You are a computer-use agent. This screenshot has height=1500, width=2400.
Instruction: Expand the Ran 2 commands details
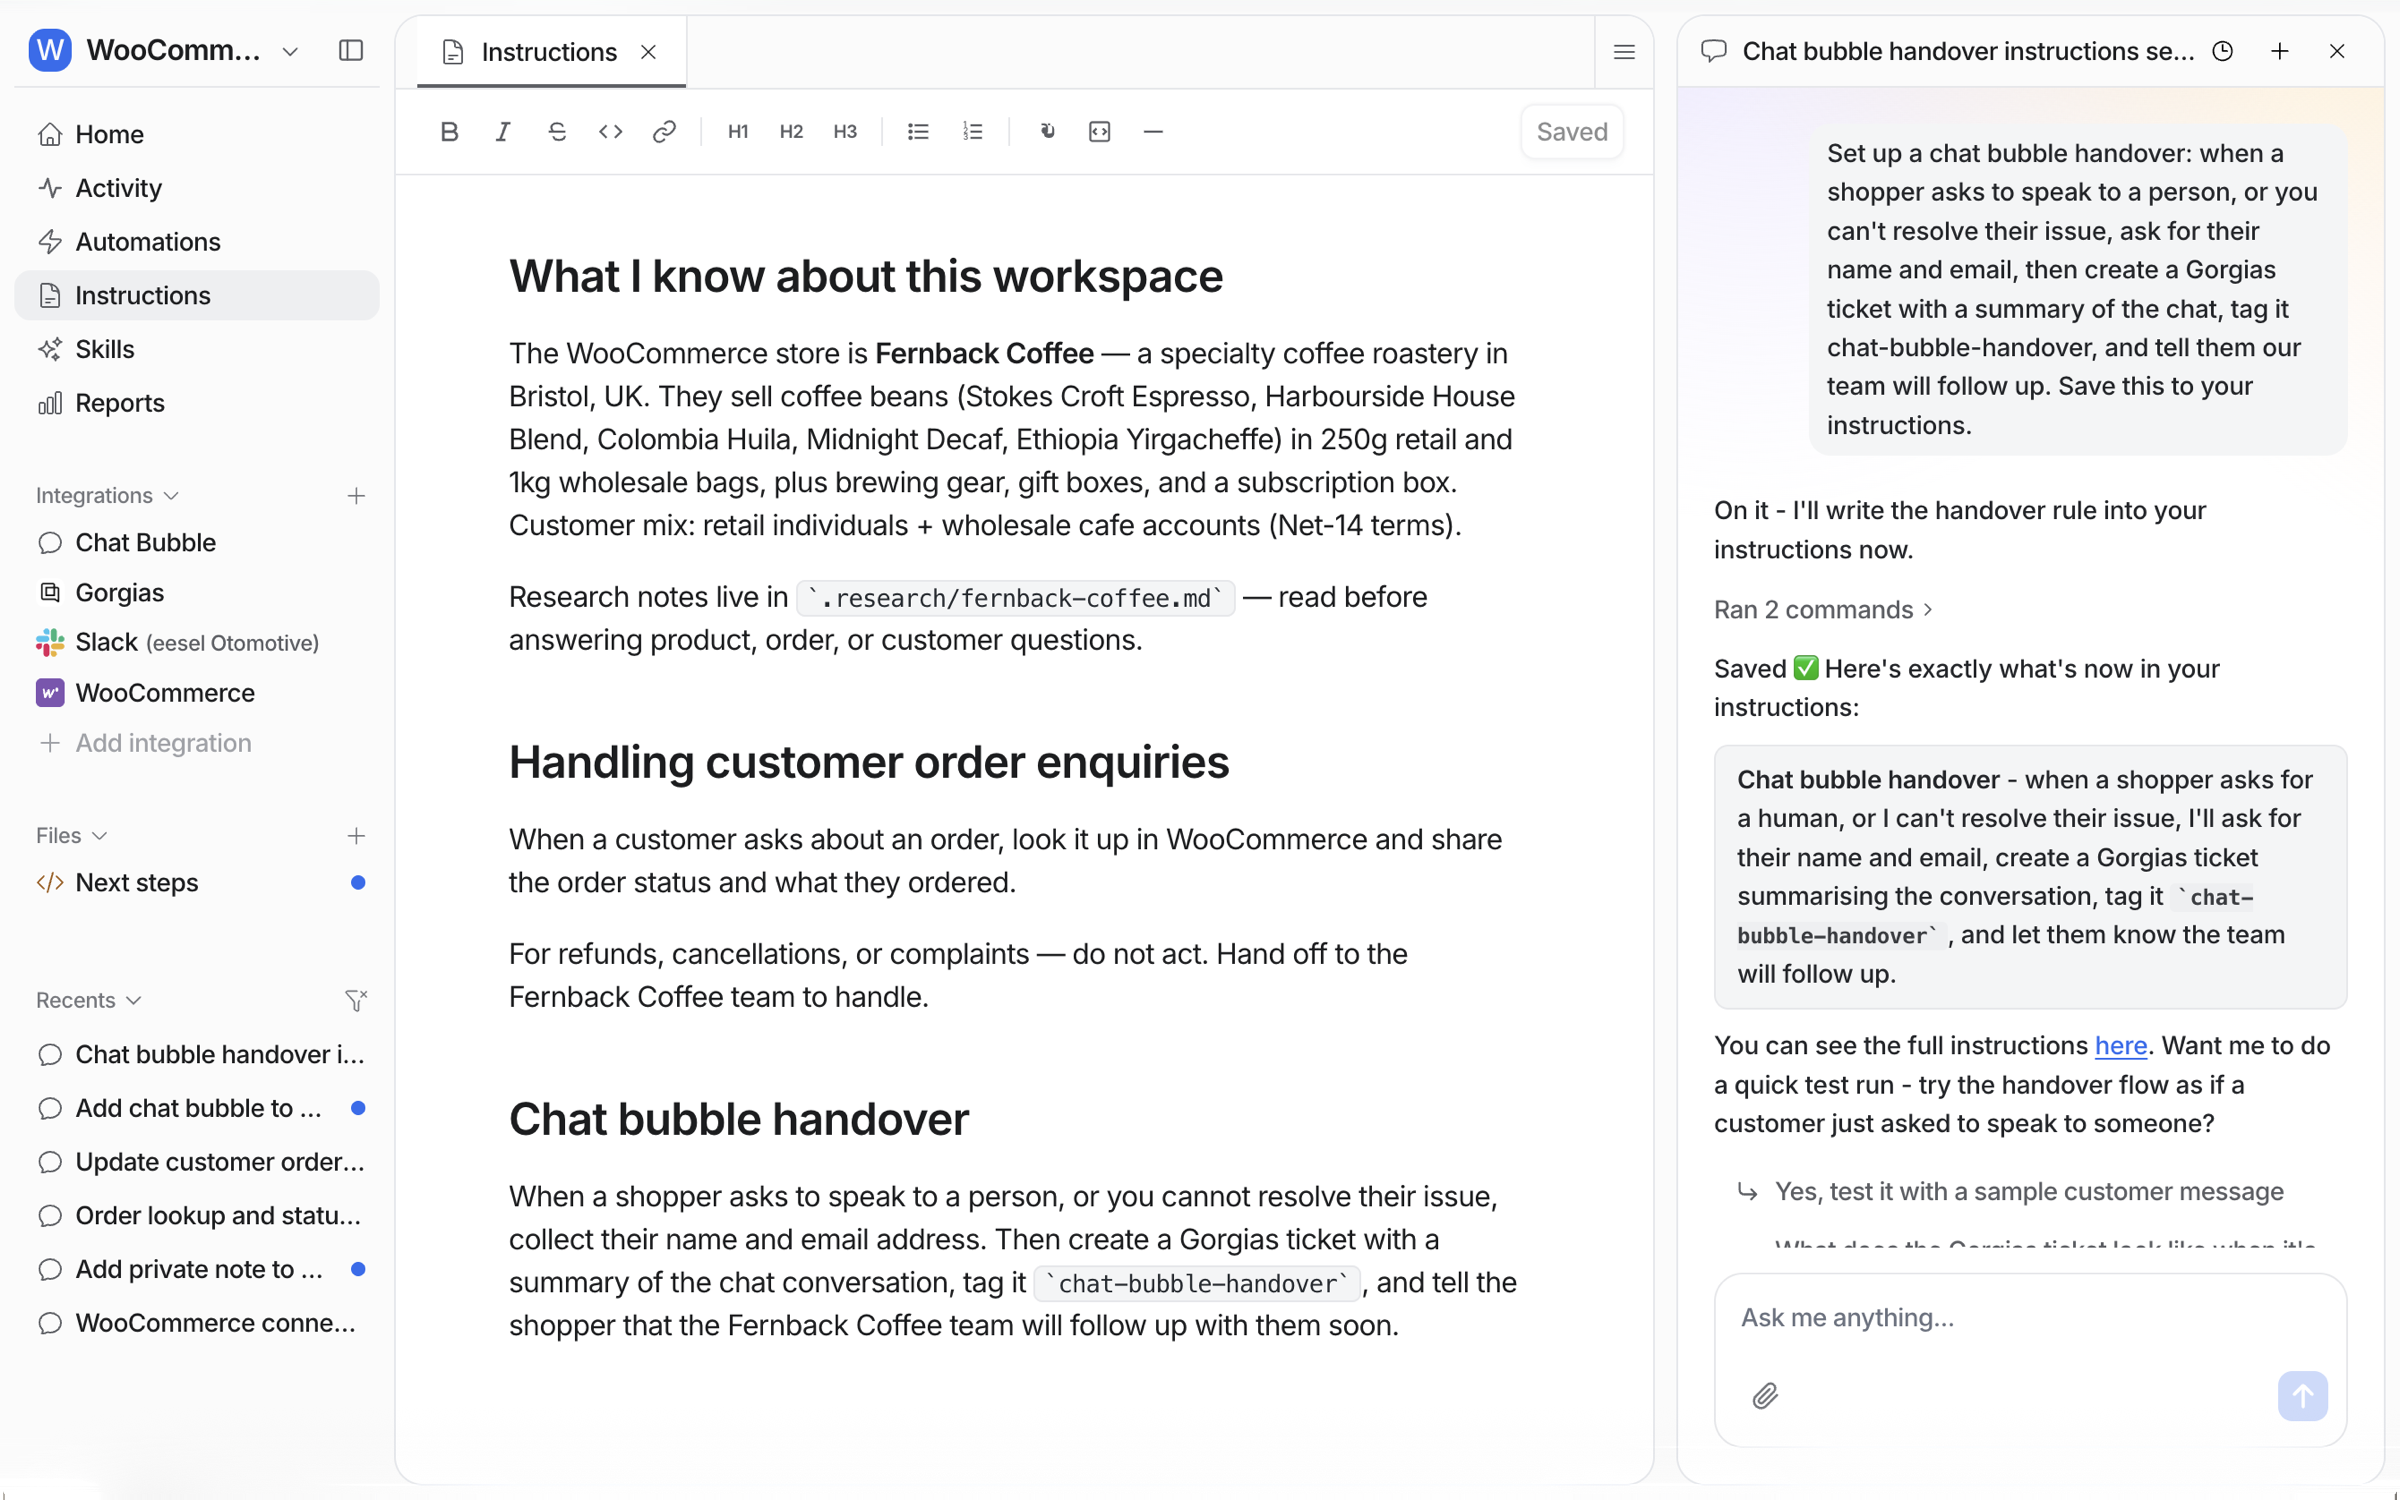click(1823, 609)
